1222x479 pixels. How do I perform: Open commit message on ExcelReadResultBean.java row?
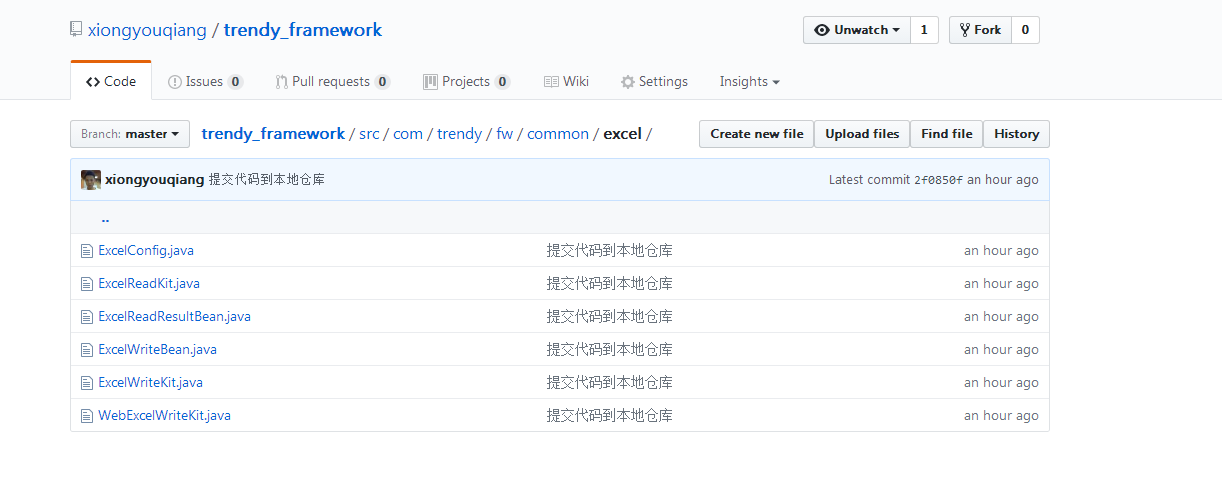click(x=610, y=317)
